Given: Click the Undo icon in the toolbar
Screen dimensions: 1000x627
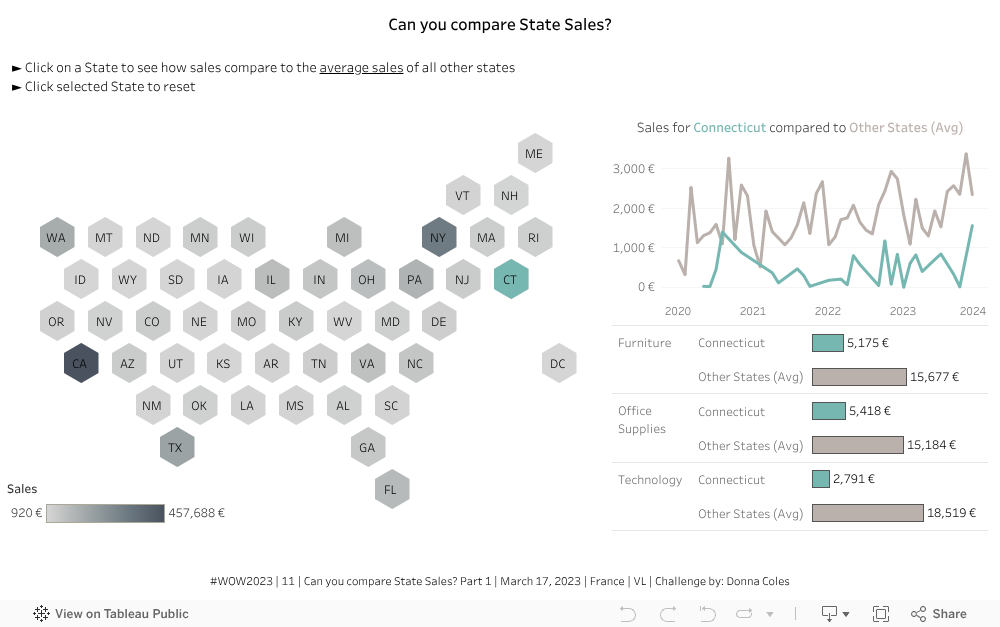Looking at the screenshot, I should click(x=628, y=614).
